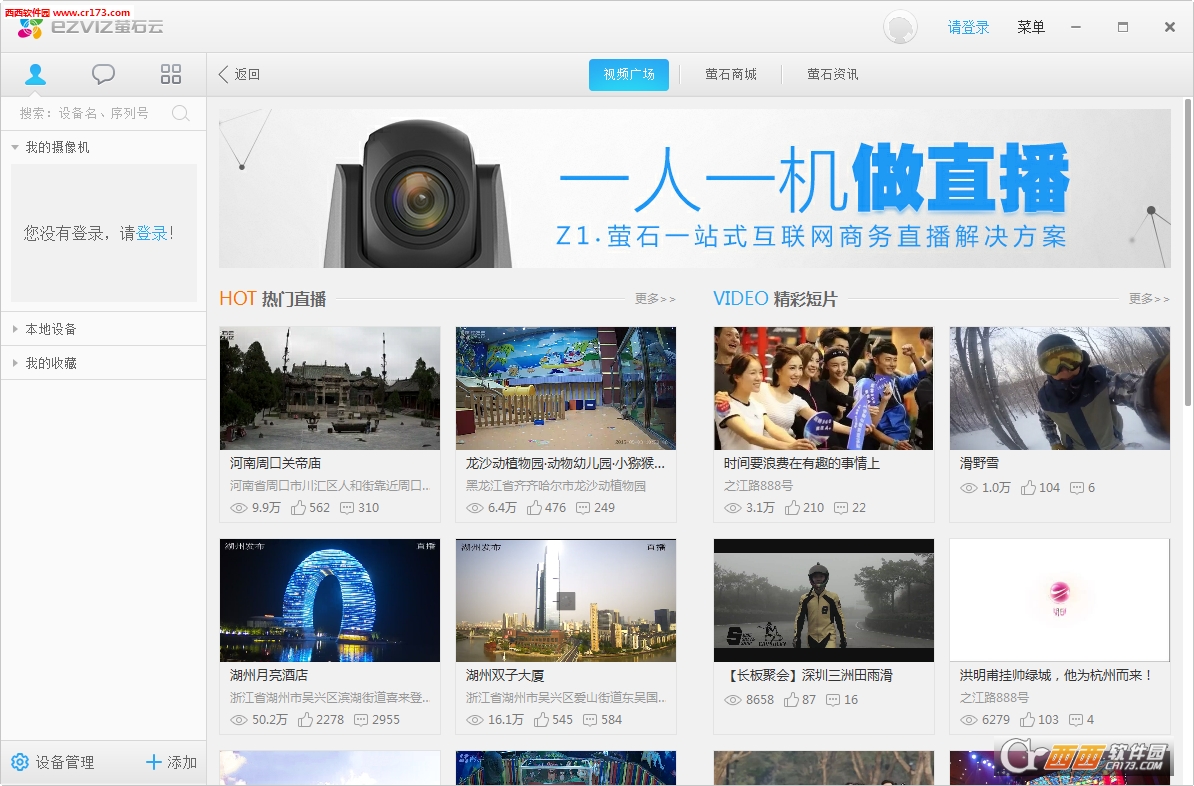Open device management gear icon

coord(20,762)
